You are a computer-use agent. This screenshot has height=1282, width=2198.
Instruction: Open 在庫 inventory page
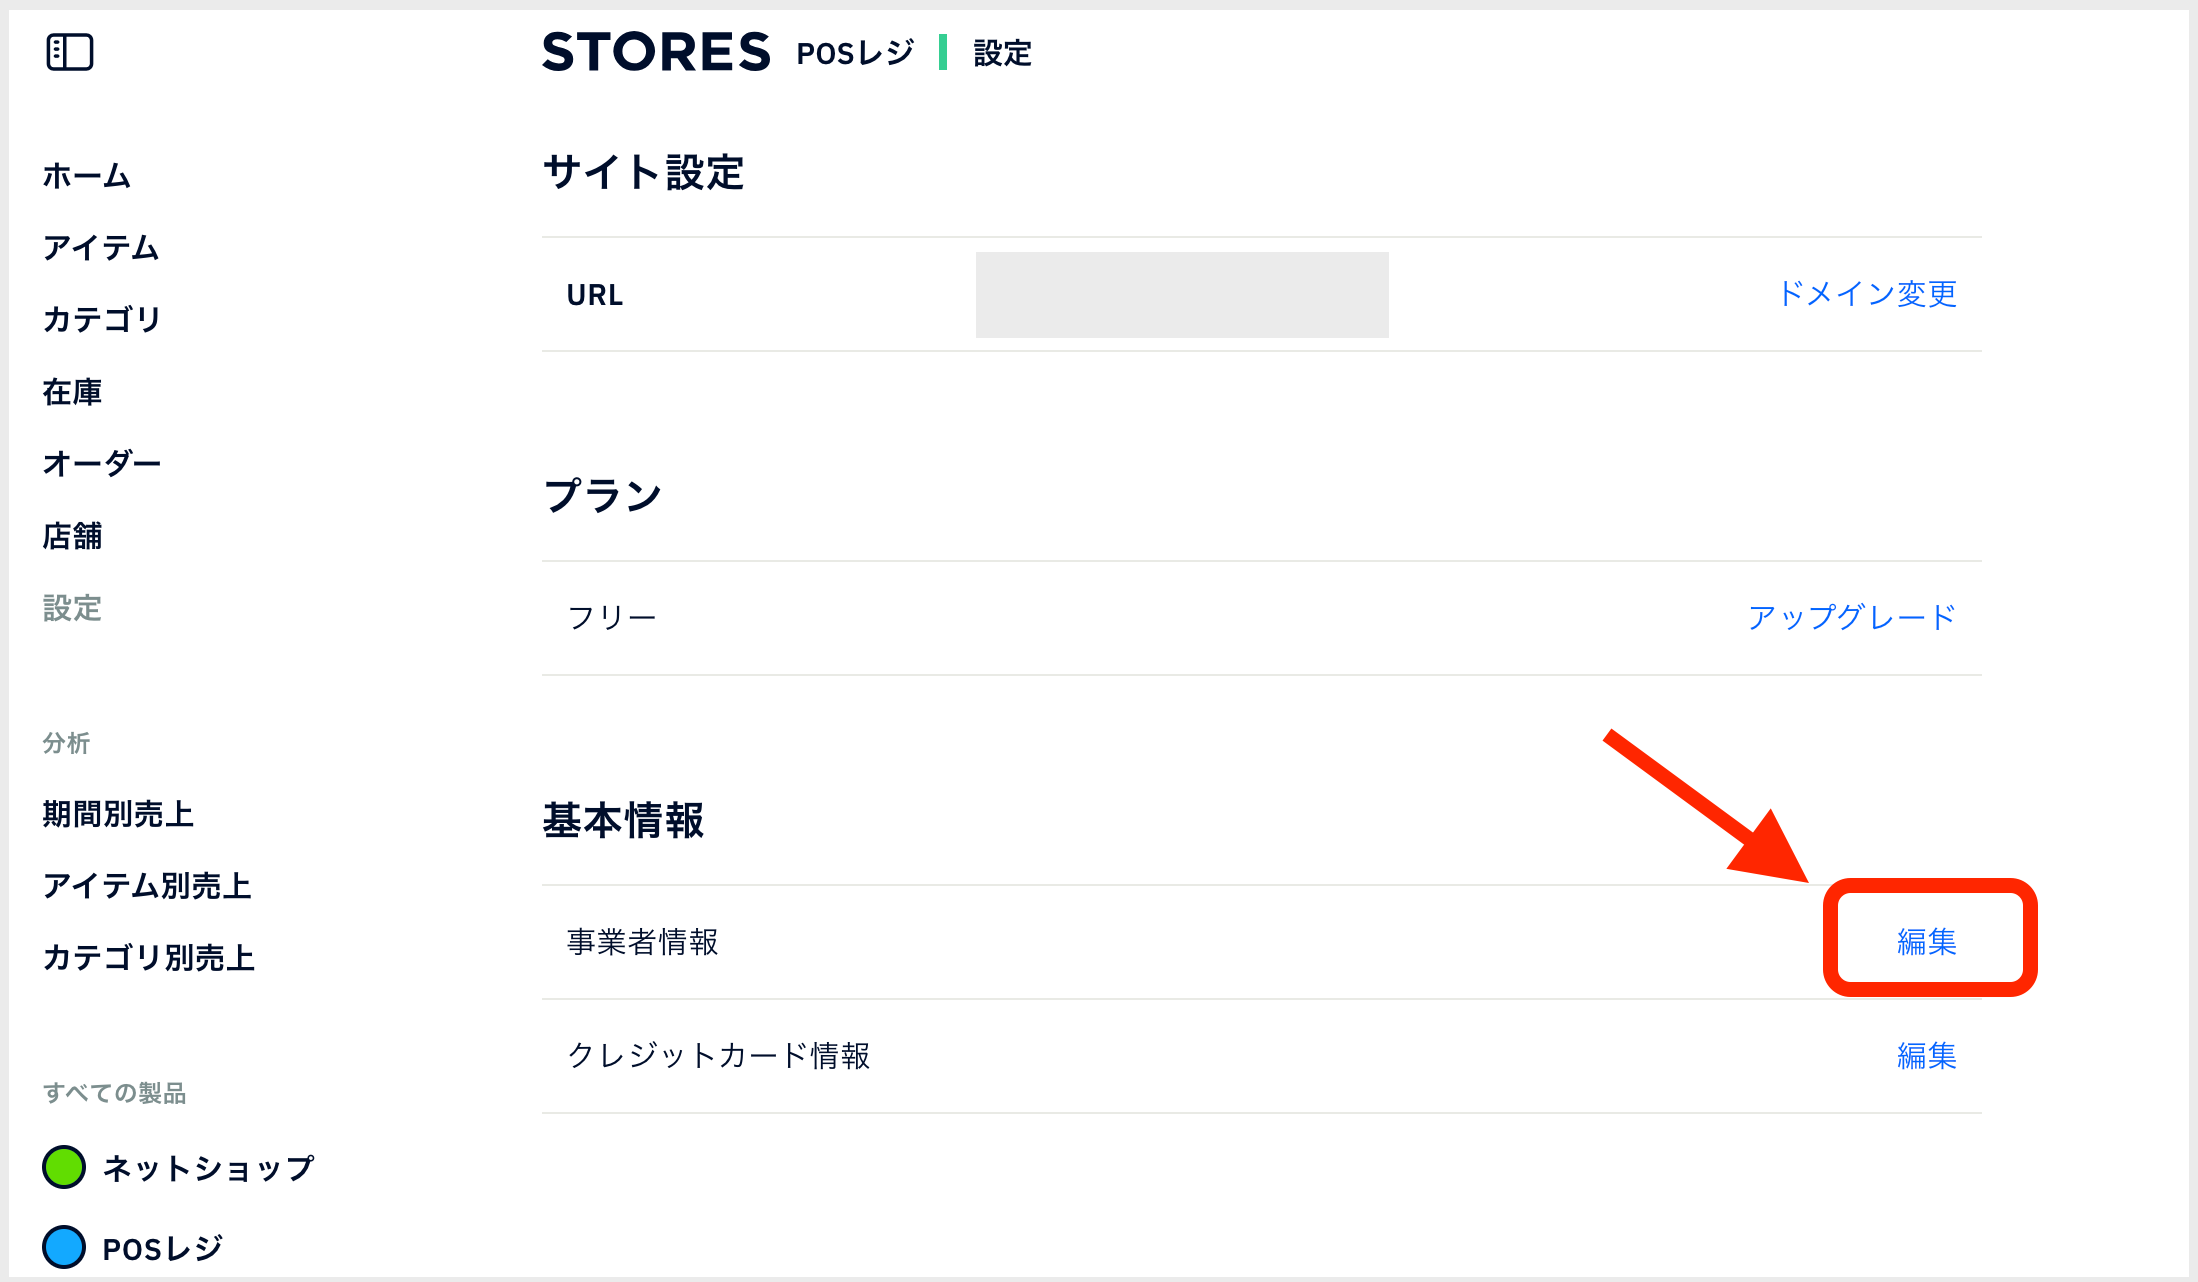tap(72, 392)
